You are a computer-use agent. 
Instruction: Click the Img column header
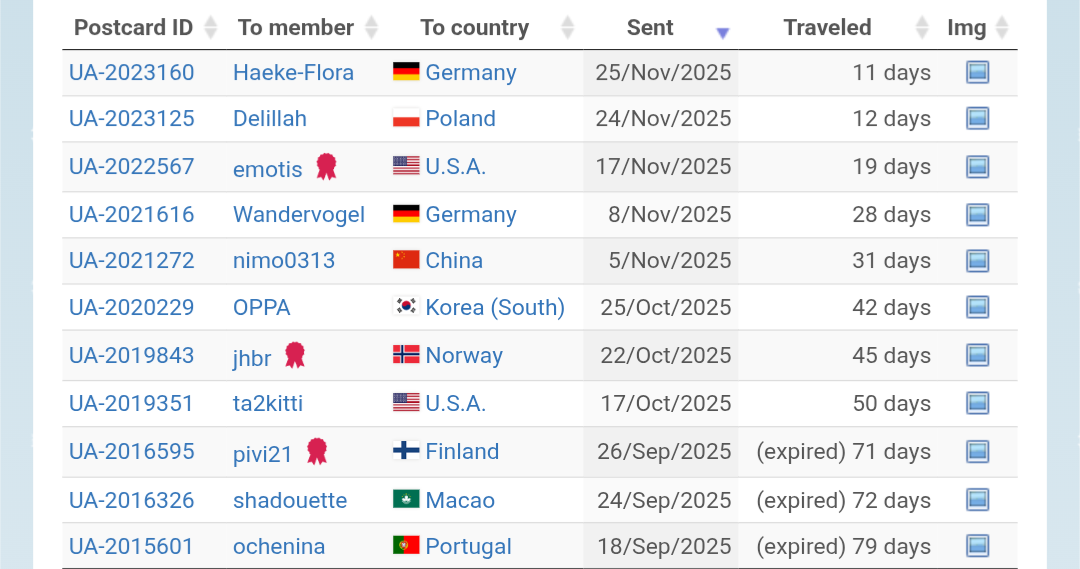(x=966, y=28)
